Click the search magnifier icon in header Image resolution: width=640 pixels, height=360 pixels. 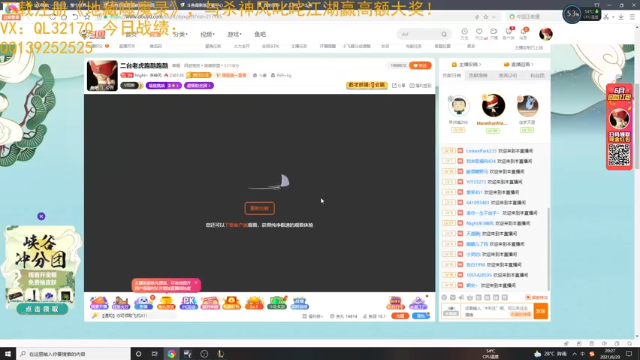pos(444,34)
